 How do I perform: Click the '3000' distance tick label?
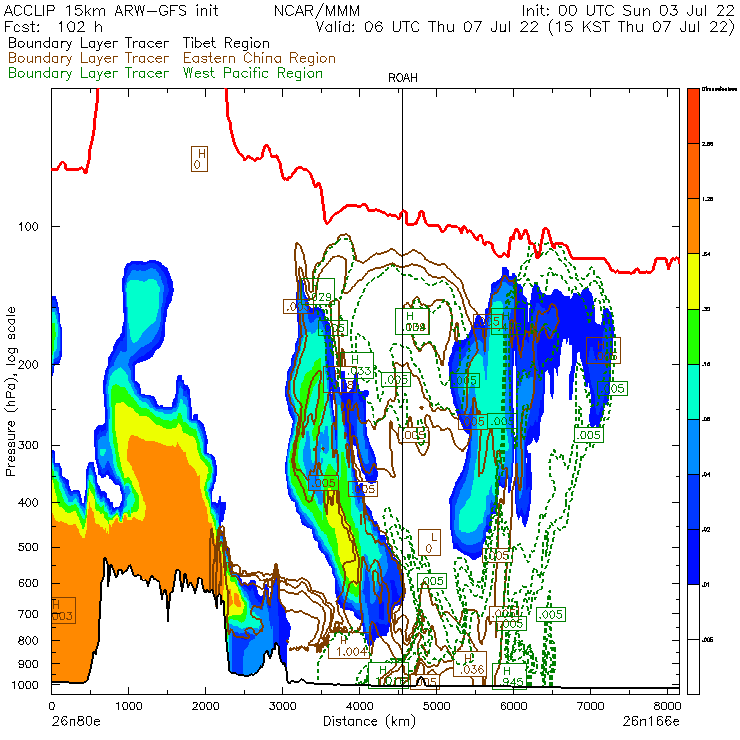click(282, 706)
